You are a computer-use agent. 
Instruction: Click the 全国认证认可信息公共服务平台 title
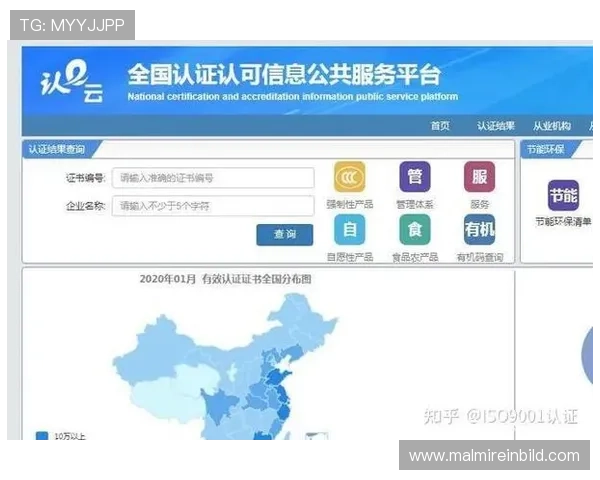[x=284, y=75]
